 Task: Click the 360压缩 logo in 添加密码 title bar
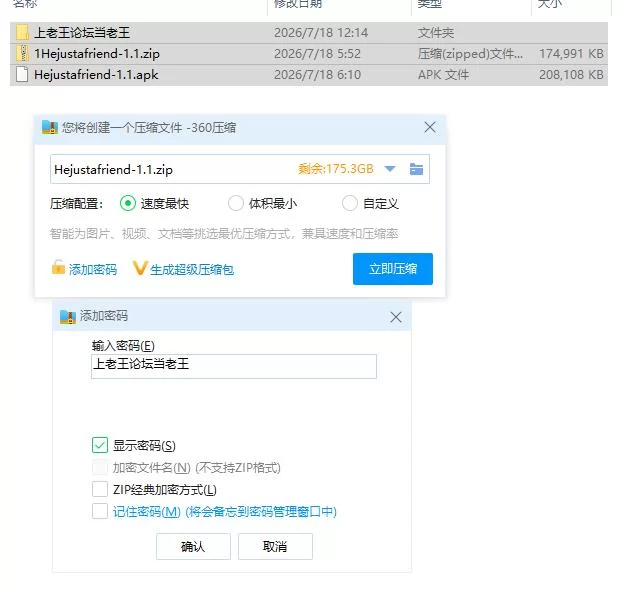coord(67,316)
